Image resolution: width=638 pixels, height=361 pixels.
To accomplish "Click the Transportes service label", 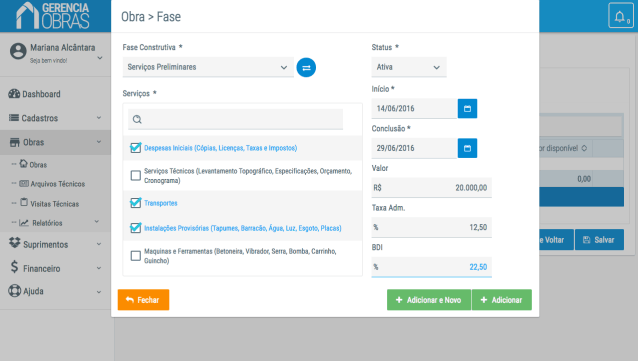I will tap(161, 203).
